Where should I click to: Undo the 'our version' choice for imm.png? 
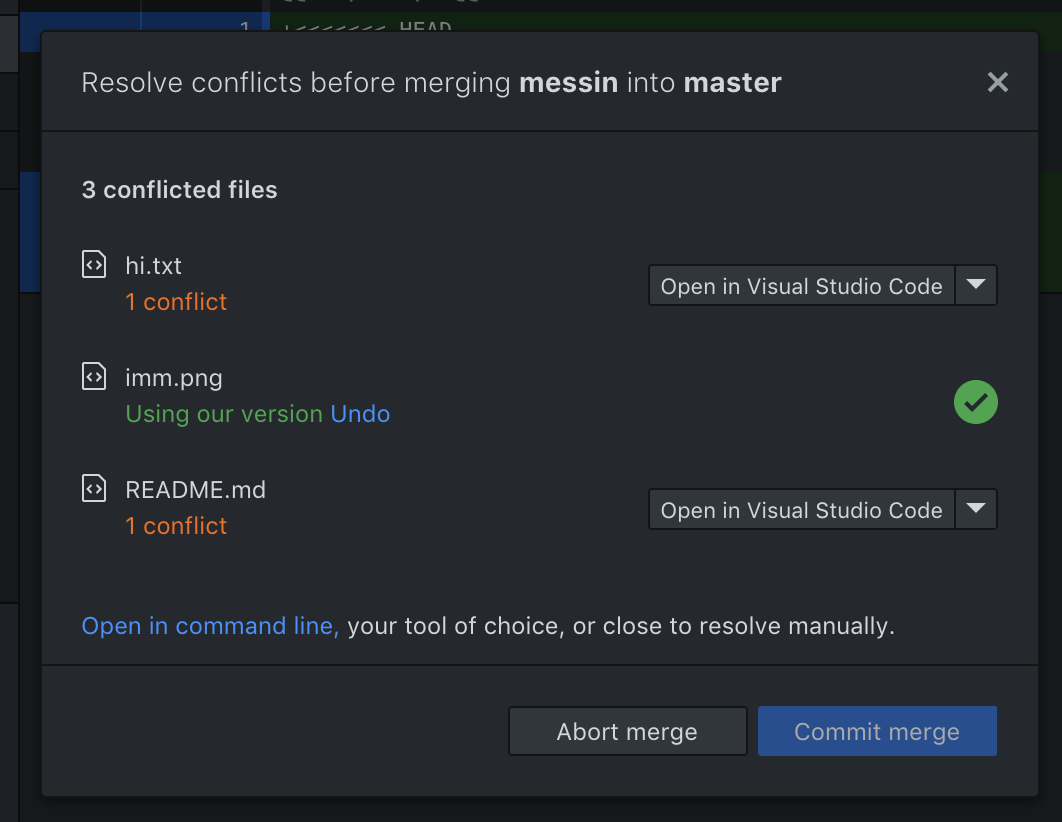click(x=361, y=413)
